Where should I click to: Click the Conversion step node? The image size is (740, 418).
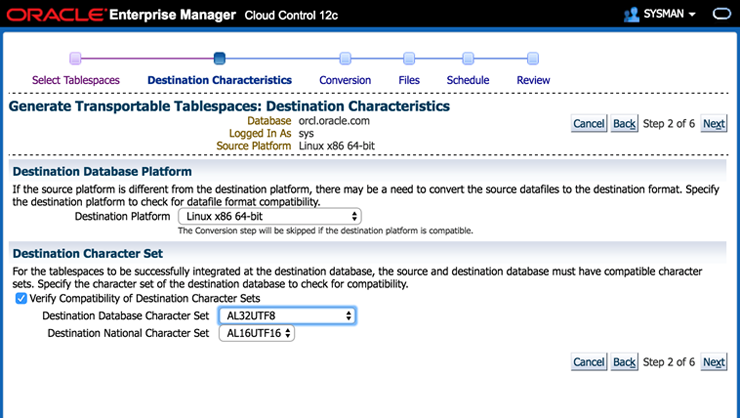345,59
